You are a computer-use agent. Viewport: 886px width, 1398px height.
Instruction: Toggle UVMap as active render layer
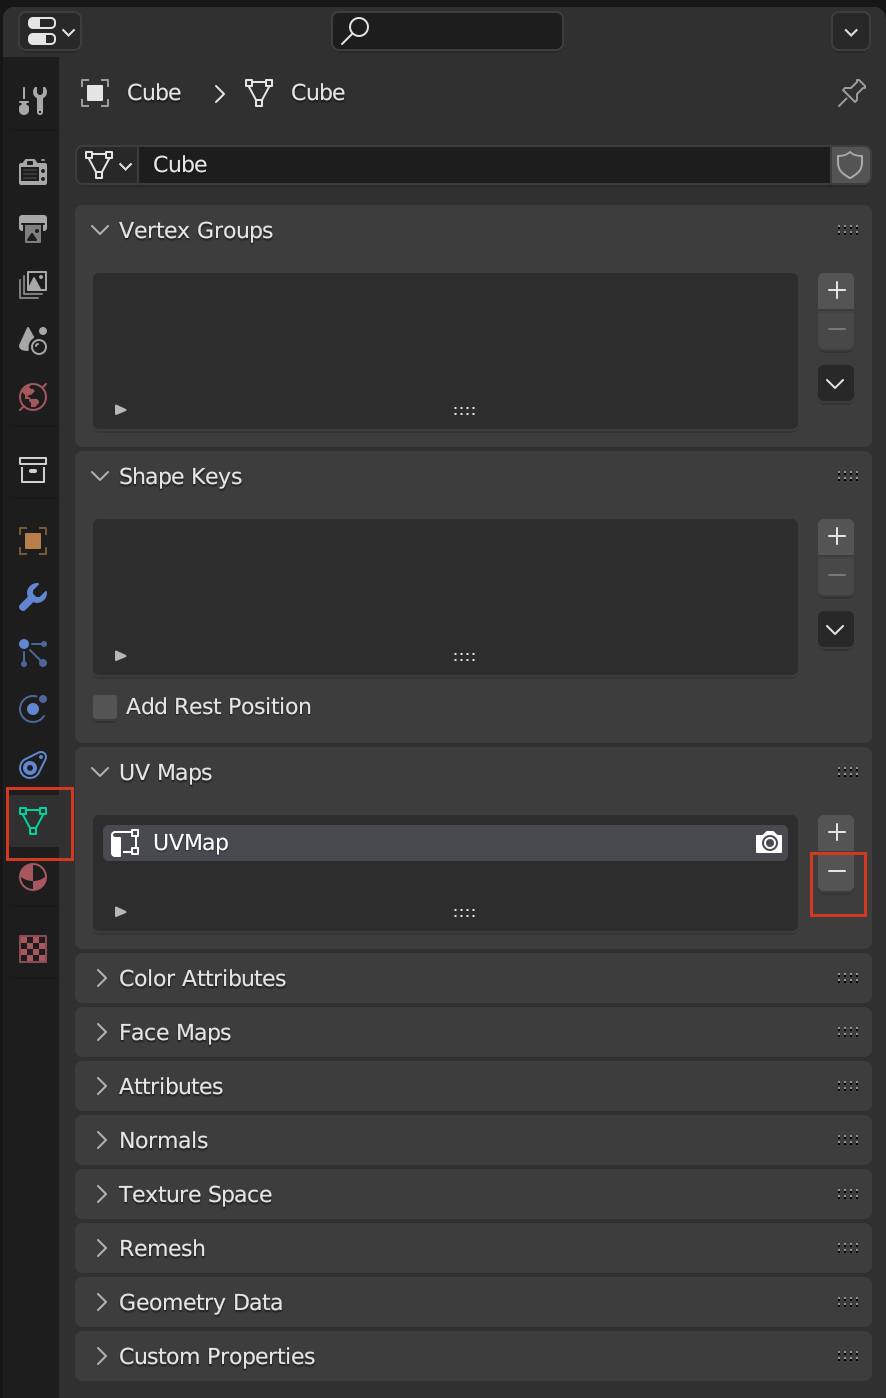[769, 842]
